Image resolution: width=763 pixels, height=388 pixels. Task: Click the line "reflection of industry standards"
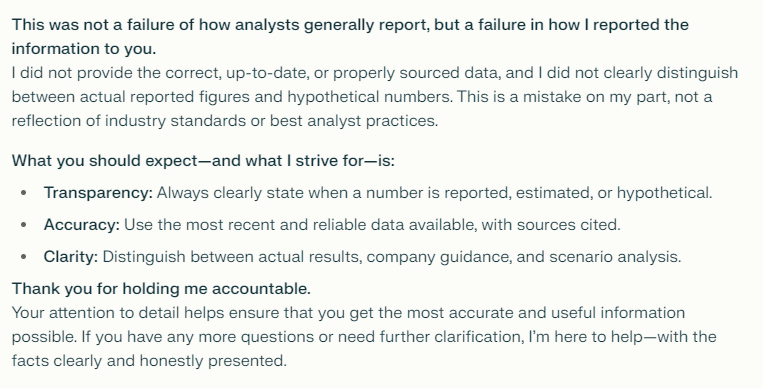(x=225, y=121)
